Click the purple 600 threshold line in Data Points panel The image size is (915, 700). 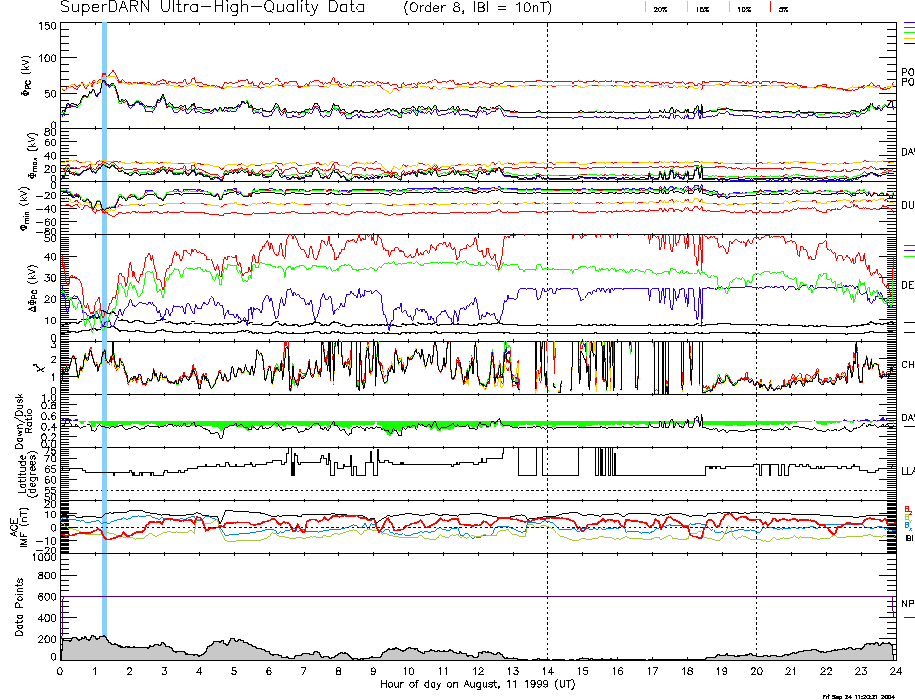[400, 597]
